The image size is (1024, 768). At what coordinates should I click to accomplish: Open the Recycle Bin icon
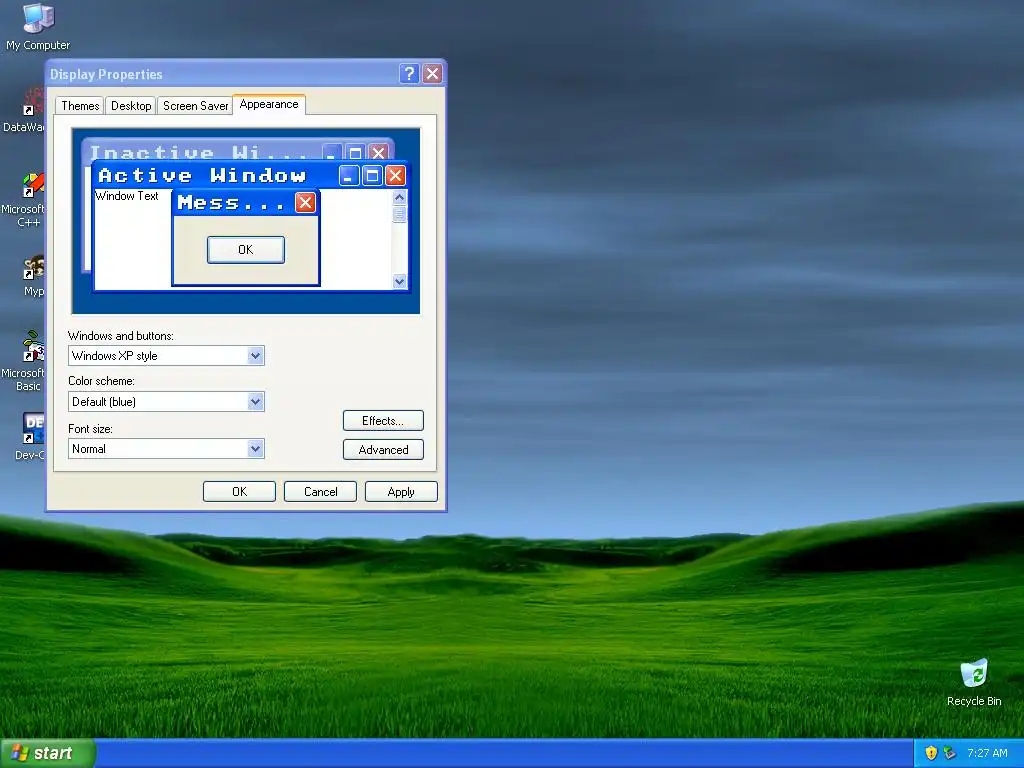(x=974, y=683)
